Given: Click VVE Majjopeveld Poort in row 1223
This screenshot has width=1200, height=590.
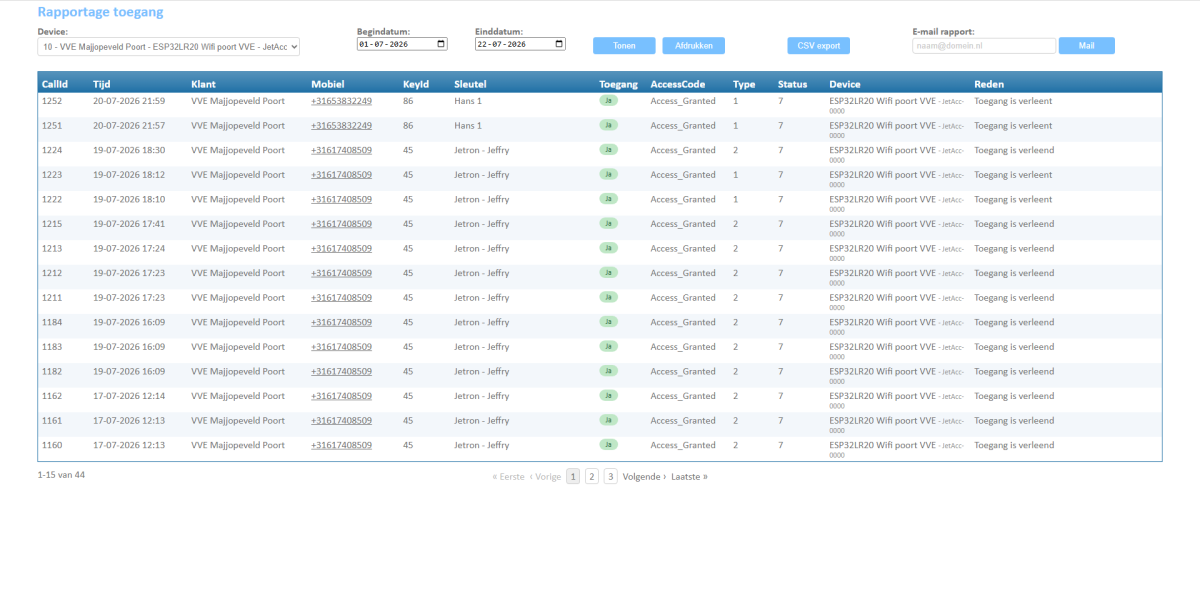Looking at the screenshot, I should pyautogui.click(x=238, y=175).
